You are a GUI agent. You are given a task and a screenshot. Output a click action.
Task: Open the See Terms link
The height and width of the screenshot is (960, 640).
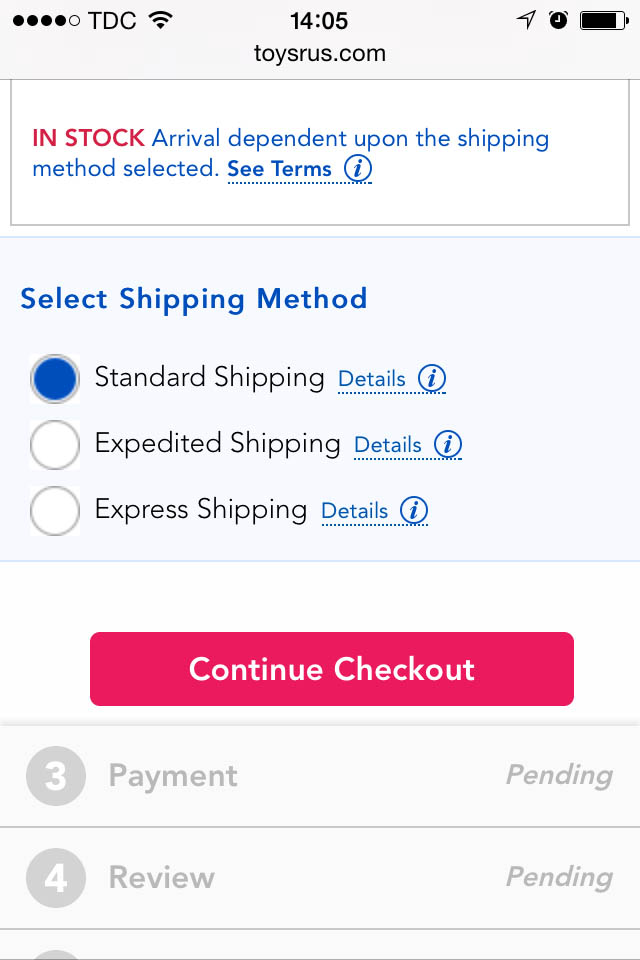click(279, 169)
